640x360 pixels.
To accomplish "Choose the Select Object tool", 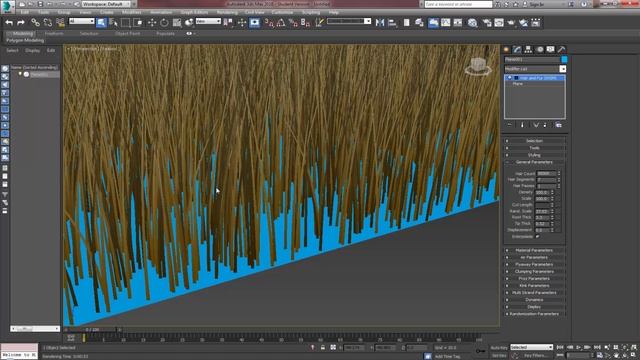I will (101, 22).
